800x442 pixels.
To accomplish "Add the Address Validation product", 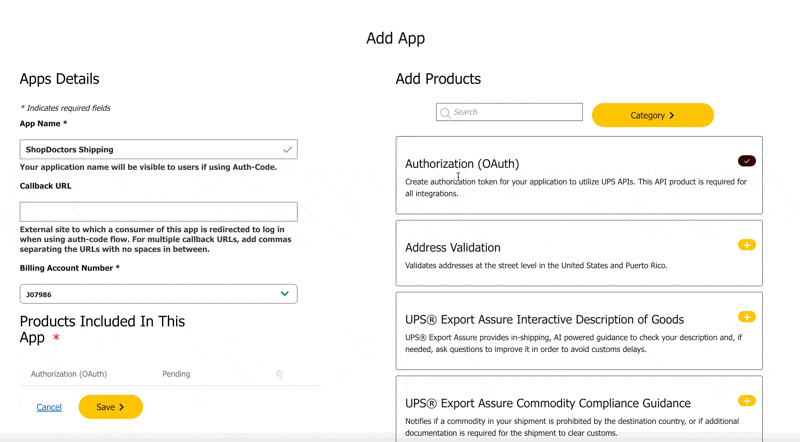I will (x=746, y=245).
